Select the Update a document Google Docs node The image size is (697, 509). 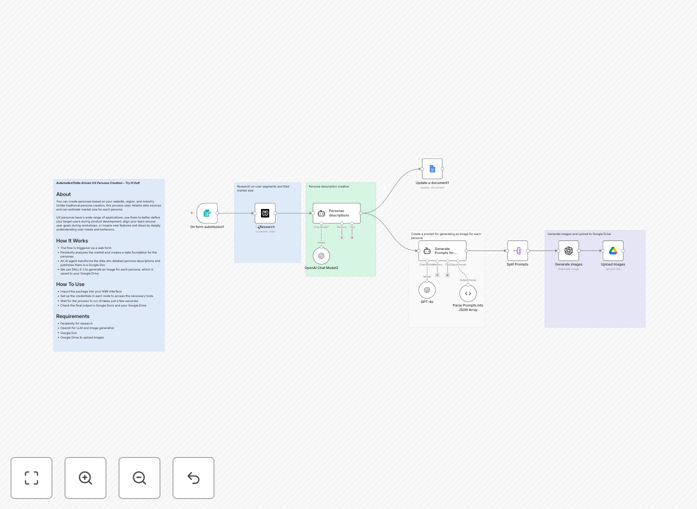432,169
